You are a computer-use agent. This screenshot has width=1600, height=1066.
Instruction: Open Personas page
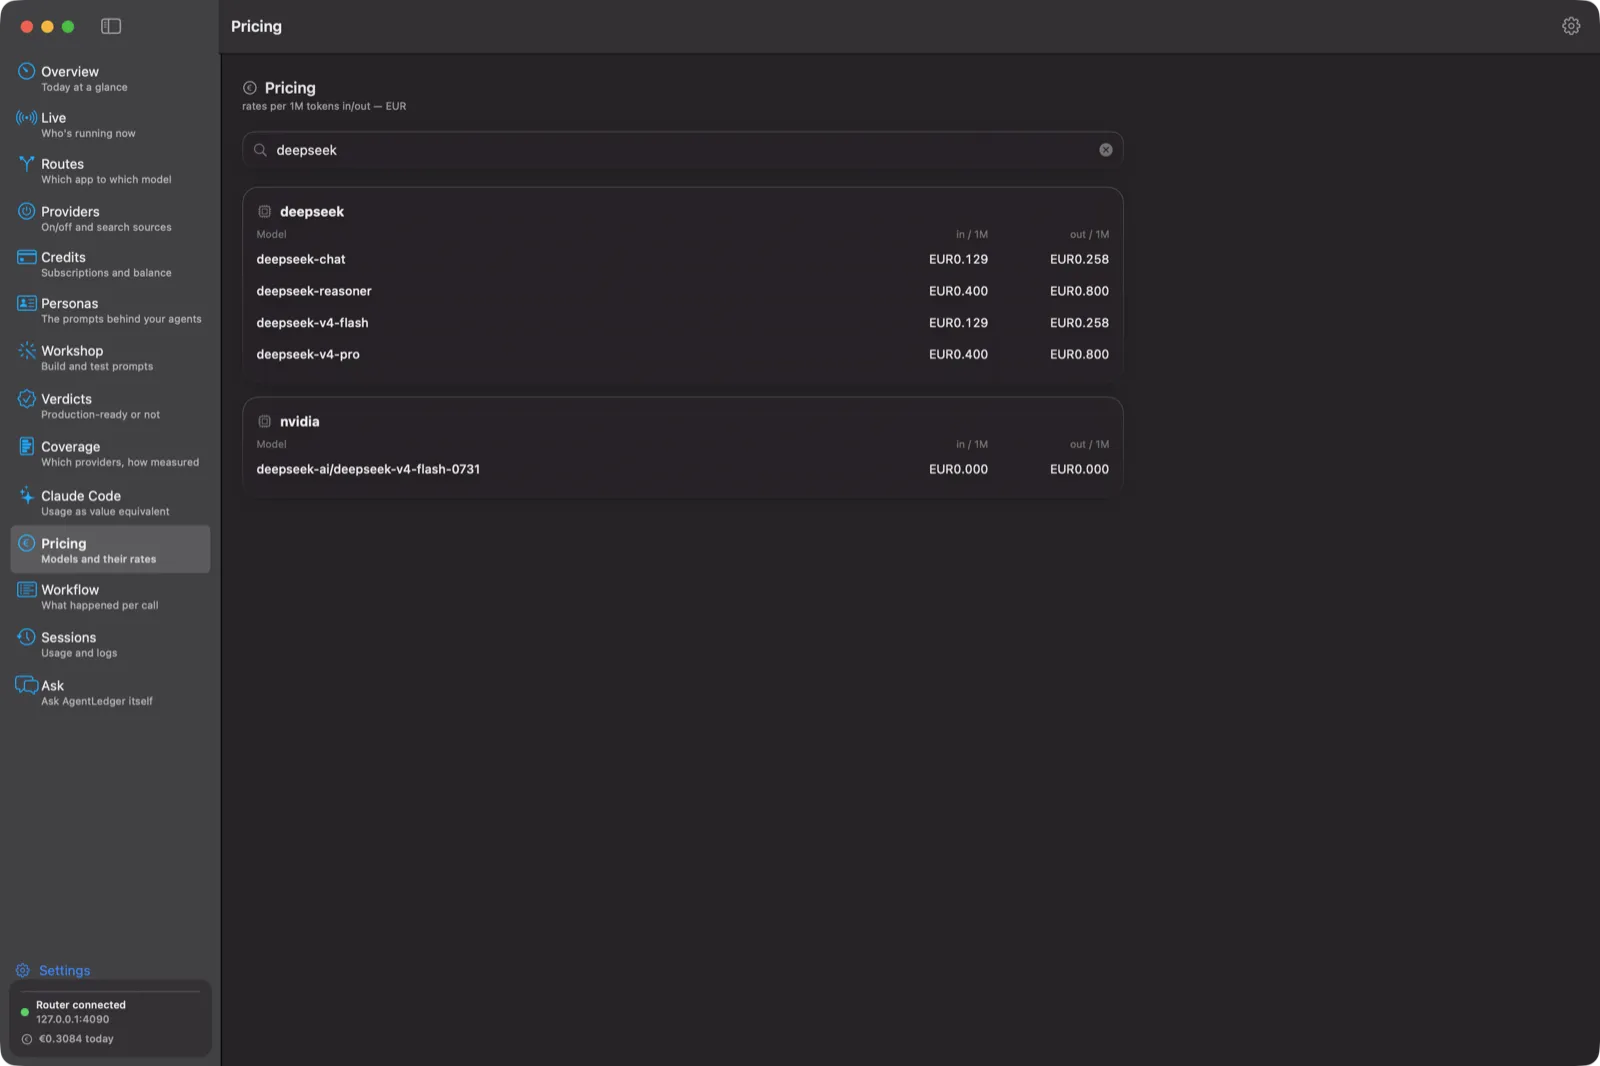pyautogui.click(x=110, y=310)
